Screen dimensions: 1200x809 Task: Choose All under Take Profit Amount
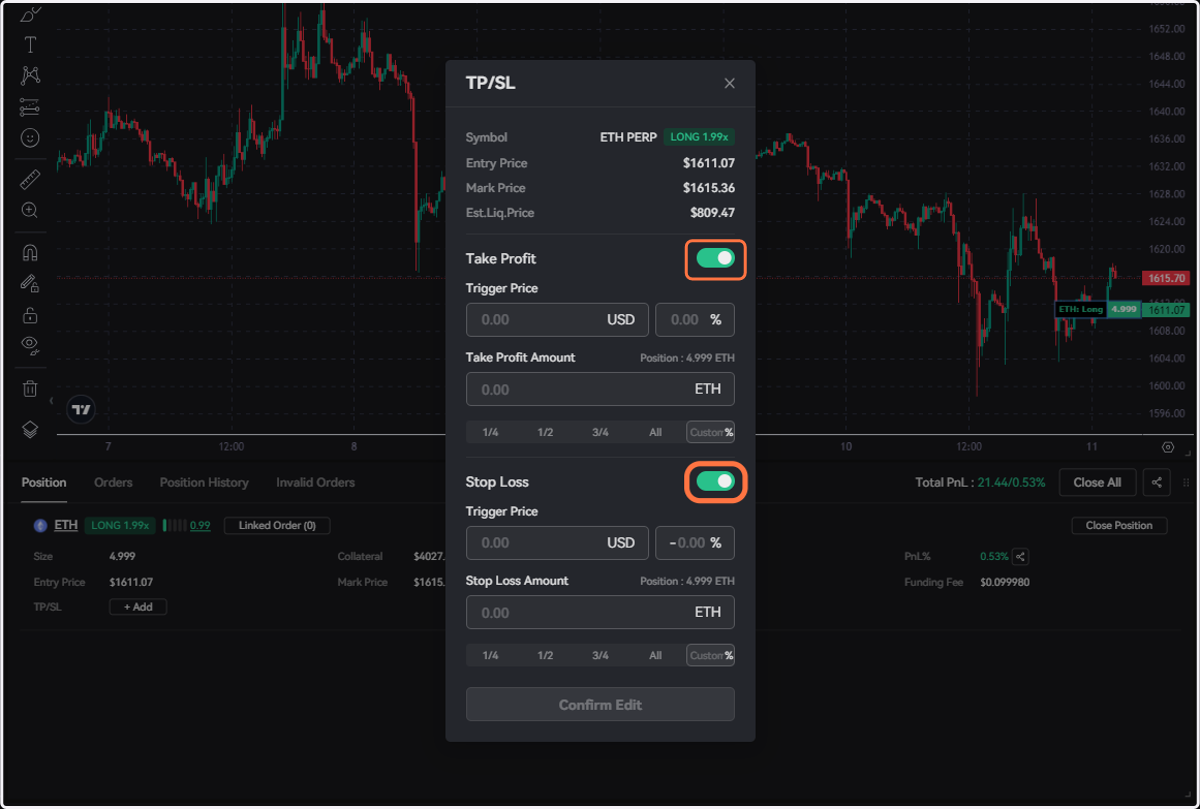click(655, 432)
